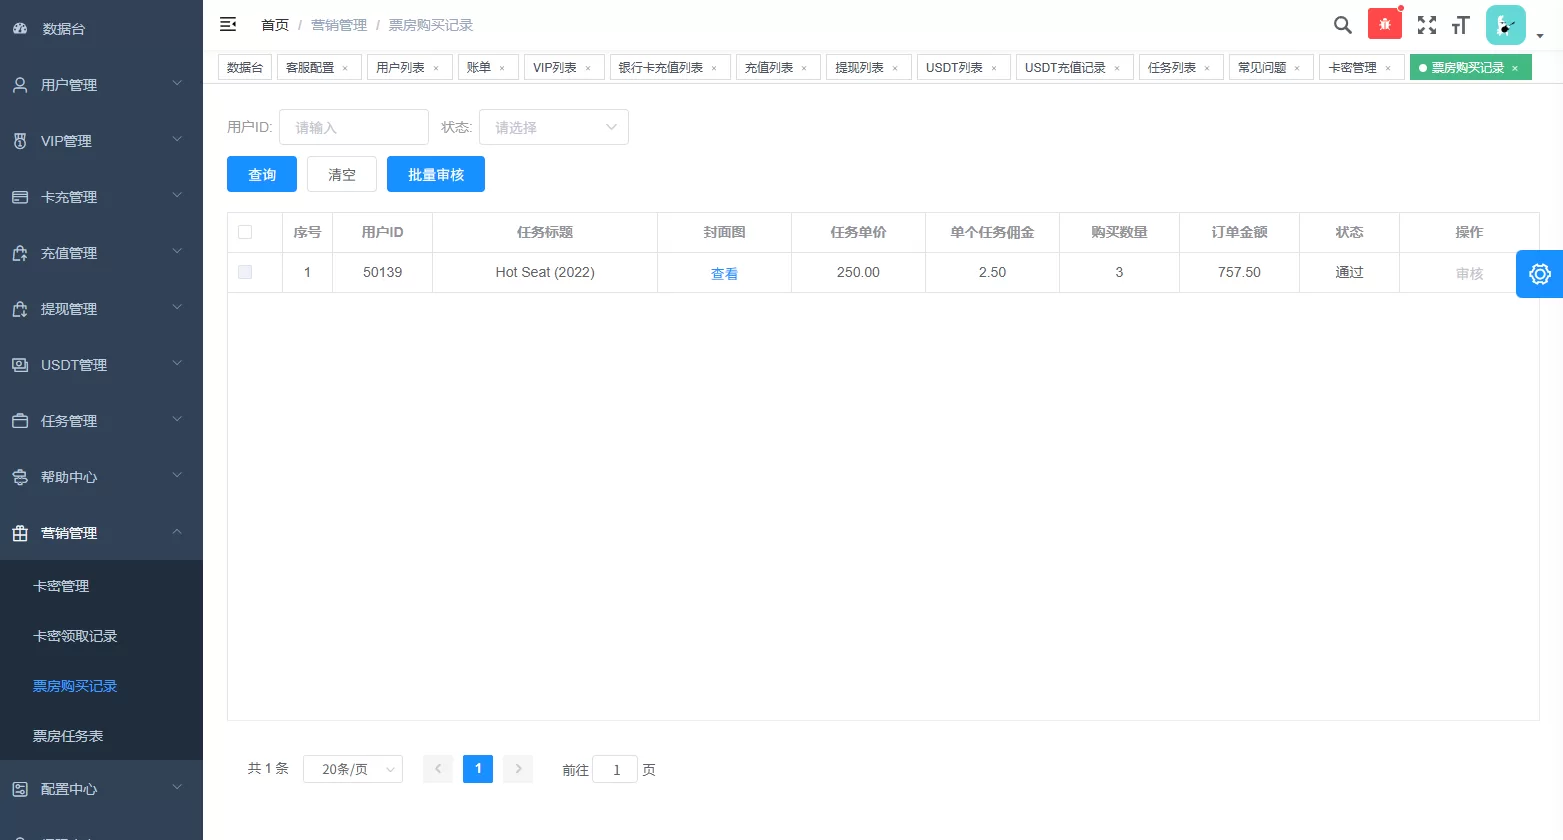Toggle the user avatar dropdown arrow
The image size is (1563, 840).
click(x=1540, y=35)
